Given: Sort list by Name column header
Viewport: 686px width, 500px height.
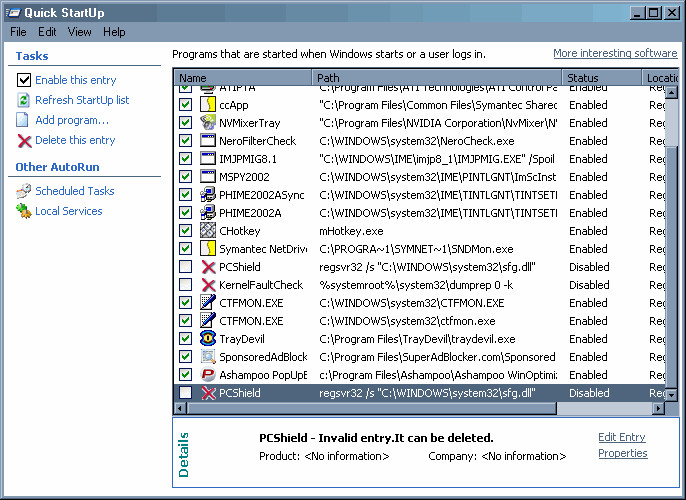Looking at the screenshot, I should pos(243,77).
